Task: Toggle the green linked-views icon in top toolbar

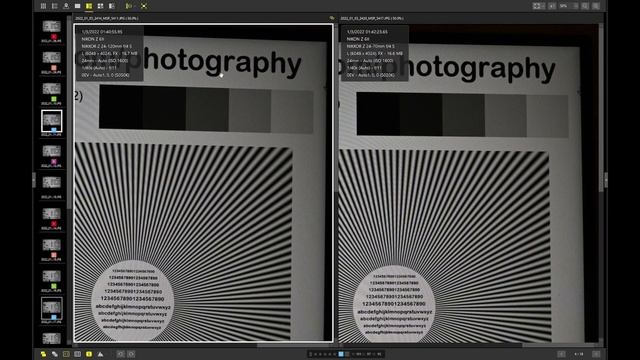Action: click(x=129, y=6)
